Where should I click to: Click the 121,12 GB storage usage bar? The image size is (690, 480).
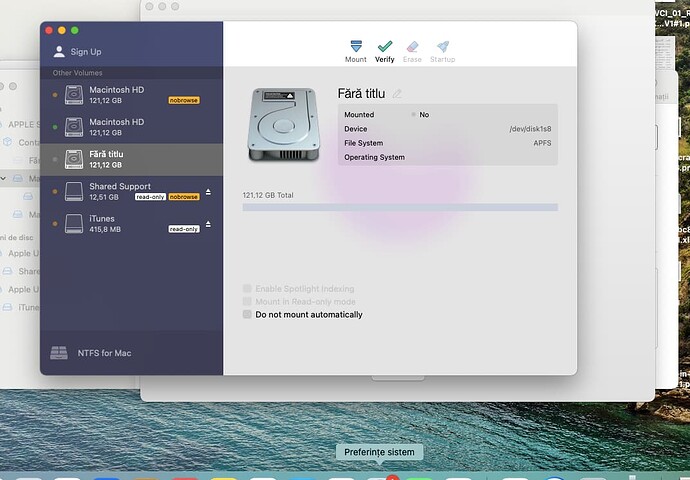tap(399, 207)
